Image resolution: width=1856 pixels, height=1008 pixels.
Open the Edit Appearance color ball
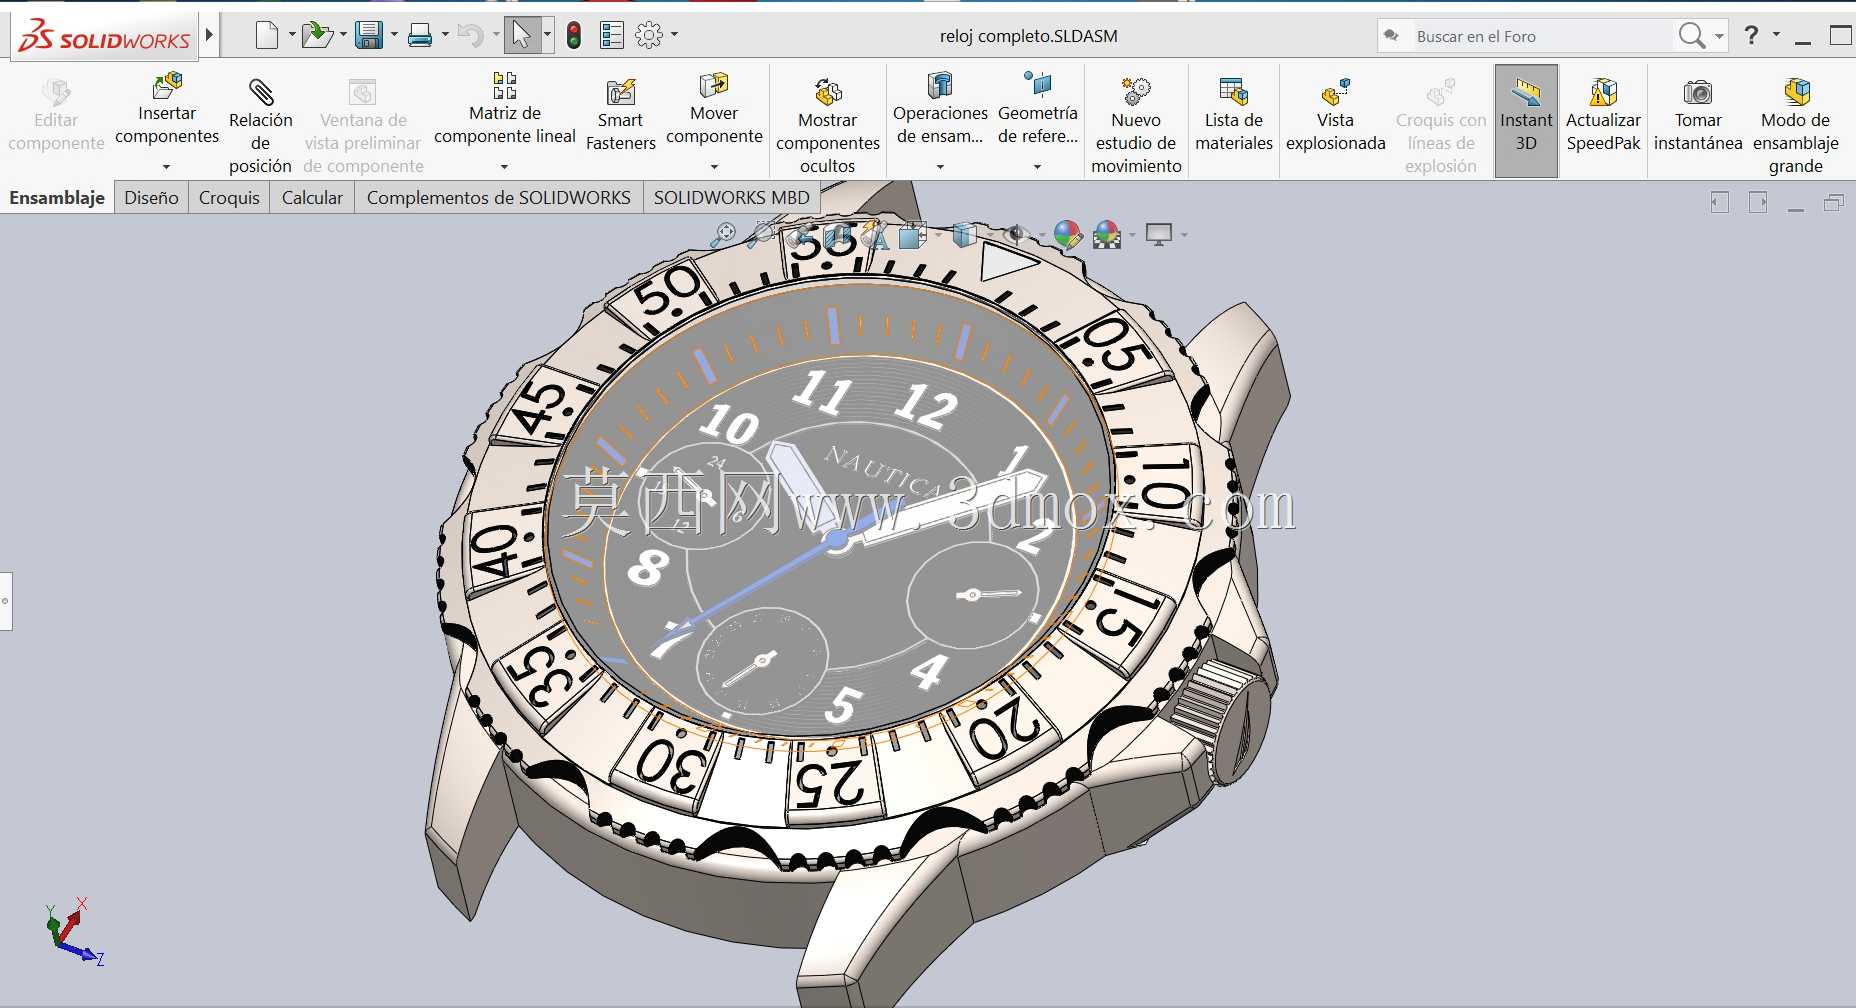pos(1067,236)
